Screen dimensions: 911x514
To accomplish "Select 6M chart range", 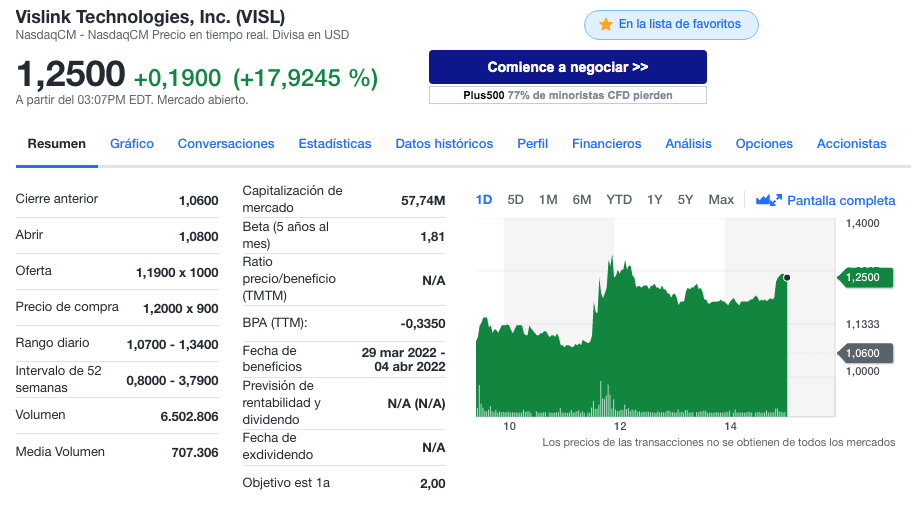I will point(582,200).
